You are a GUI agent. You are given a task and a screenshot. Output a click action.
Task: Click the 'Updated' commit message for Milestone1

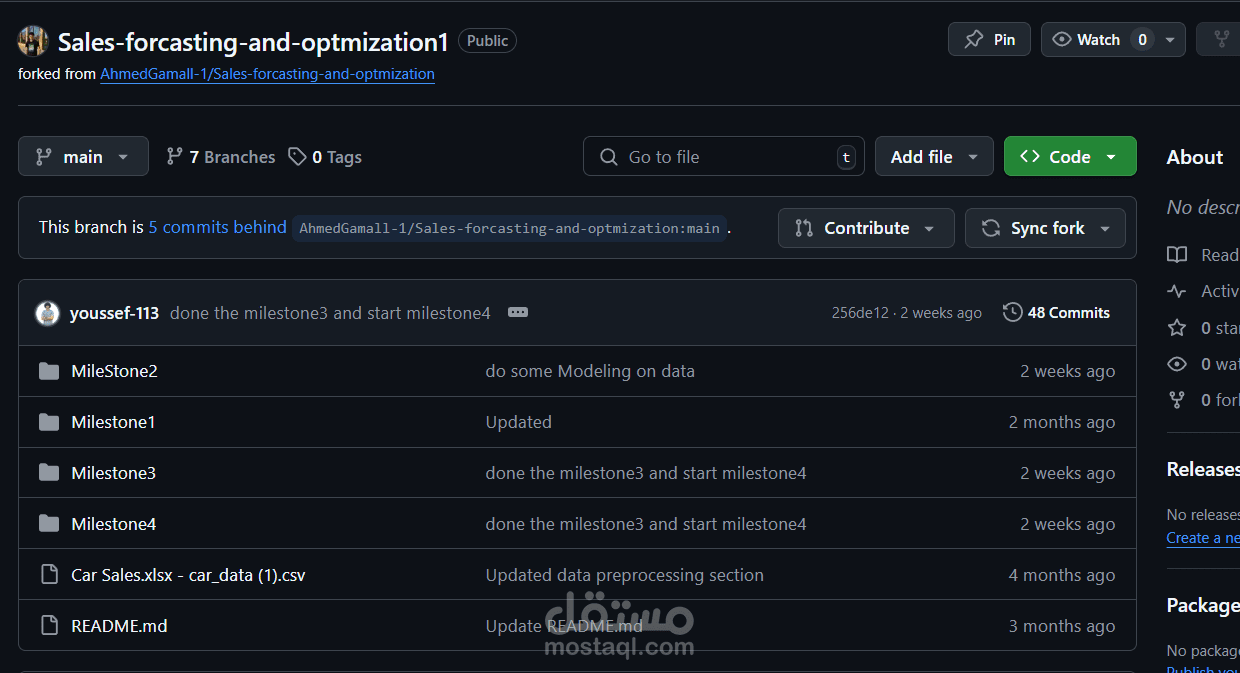pos(518,422)
